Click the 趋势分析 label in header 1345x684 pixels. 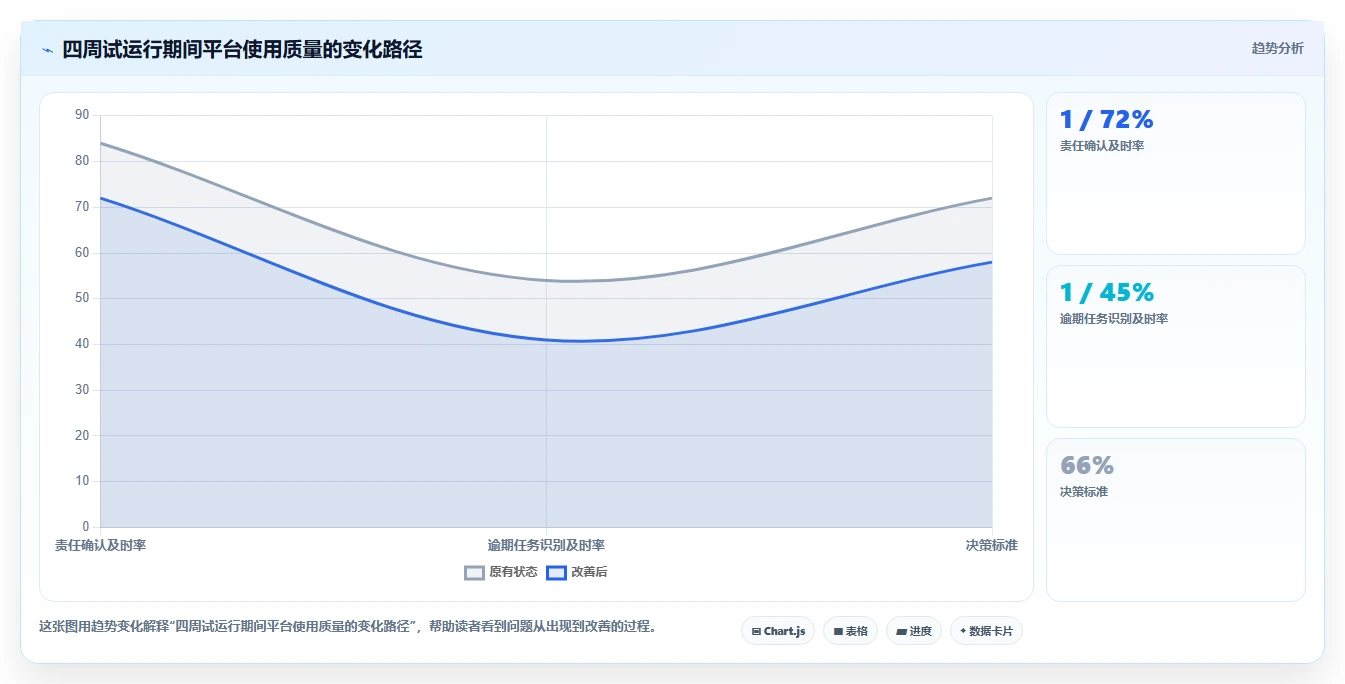[x=1277, y=48]
